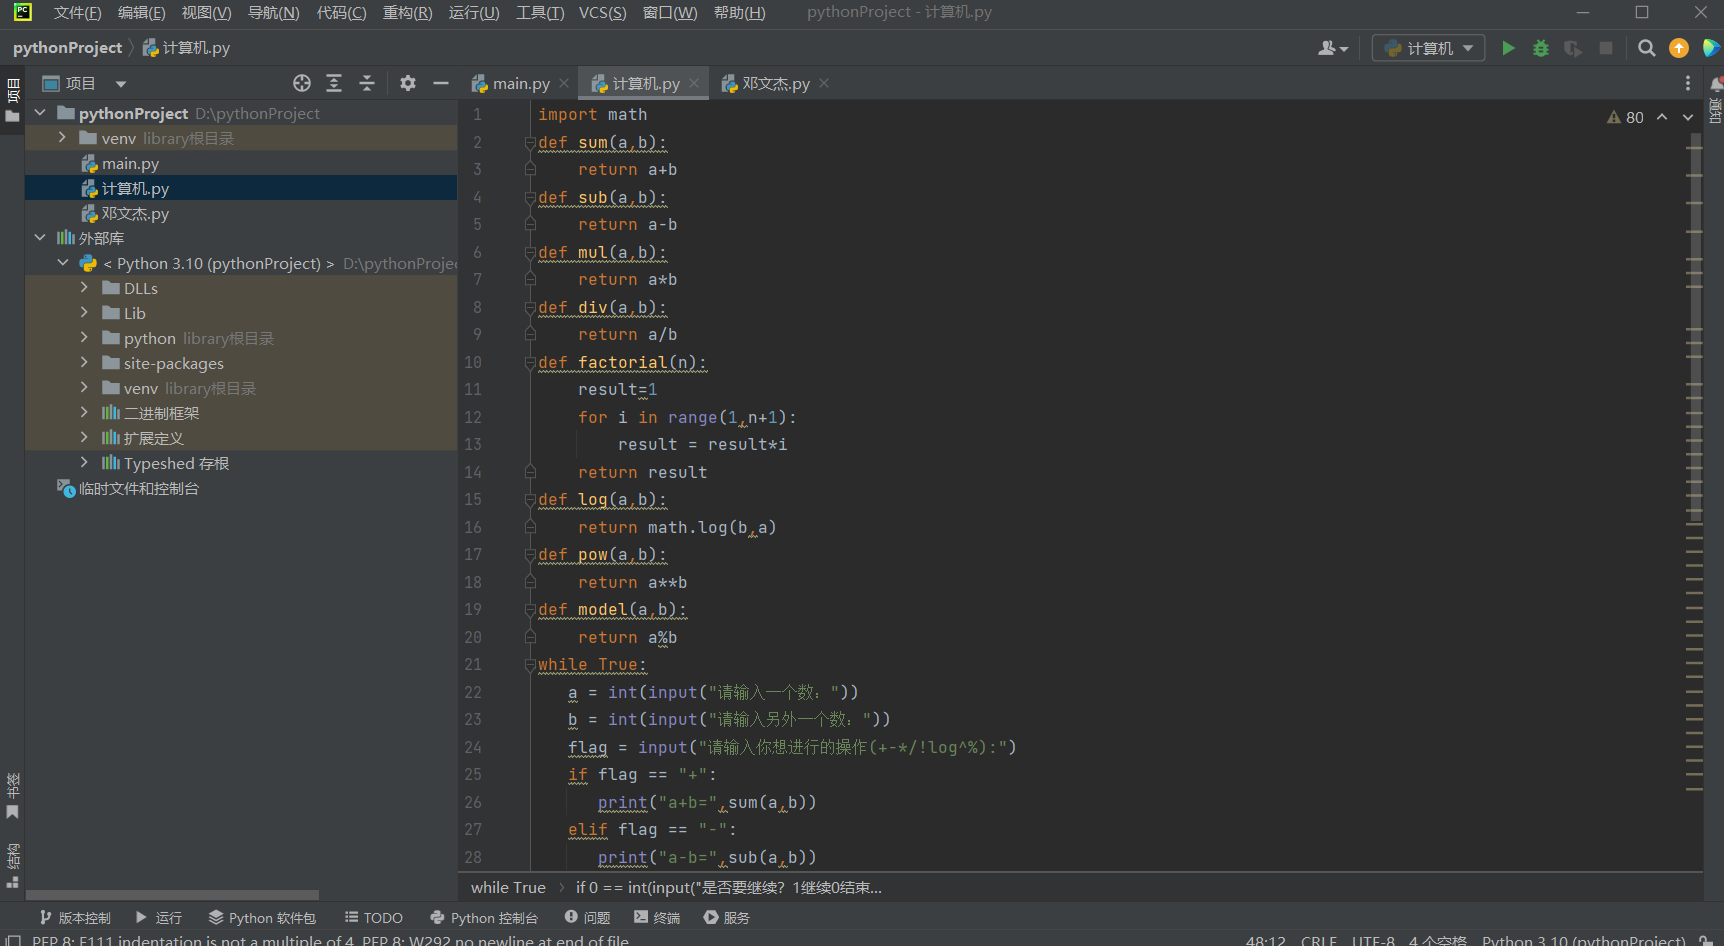Open the 计算机 run configuration dropdown
The image size is (1724, 946).
click(x=1428, y=48)
